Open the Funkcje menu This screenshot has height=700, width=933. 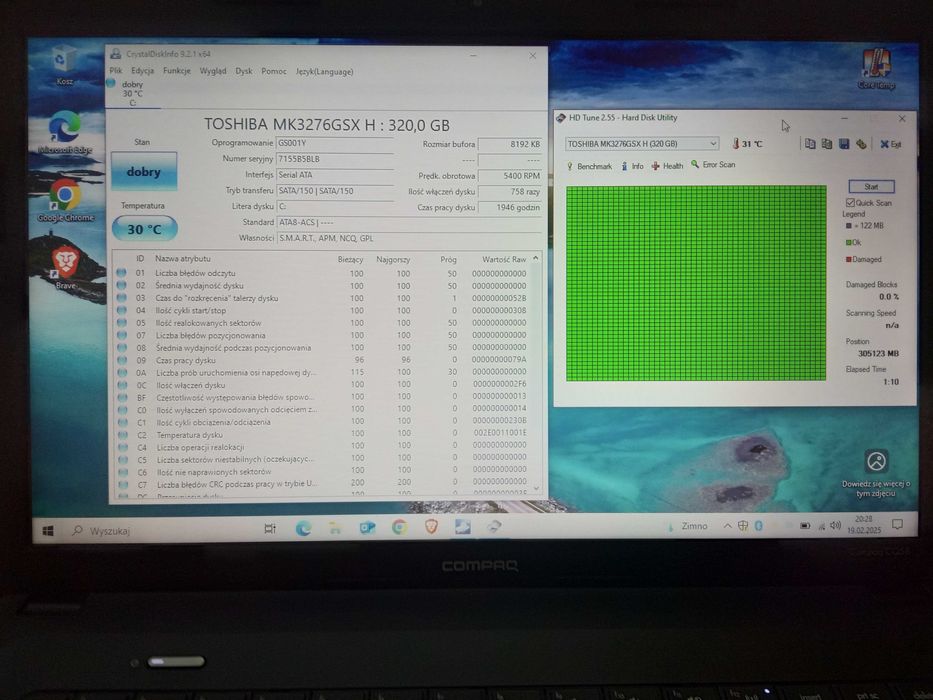177,71
